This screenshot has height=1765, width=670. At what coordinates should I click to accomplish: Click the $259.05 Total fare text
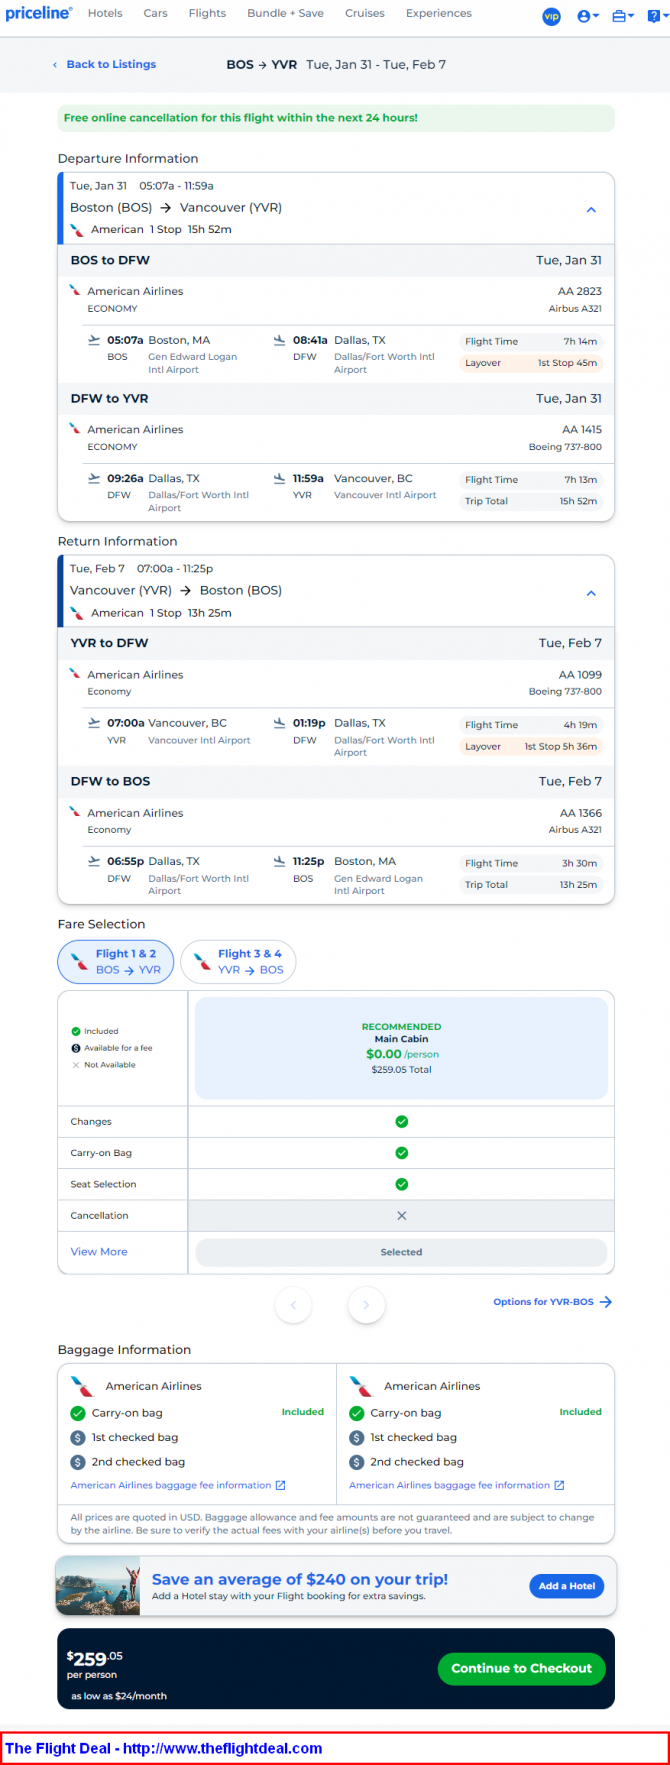point(401,1070)
